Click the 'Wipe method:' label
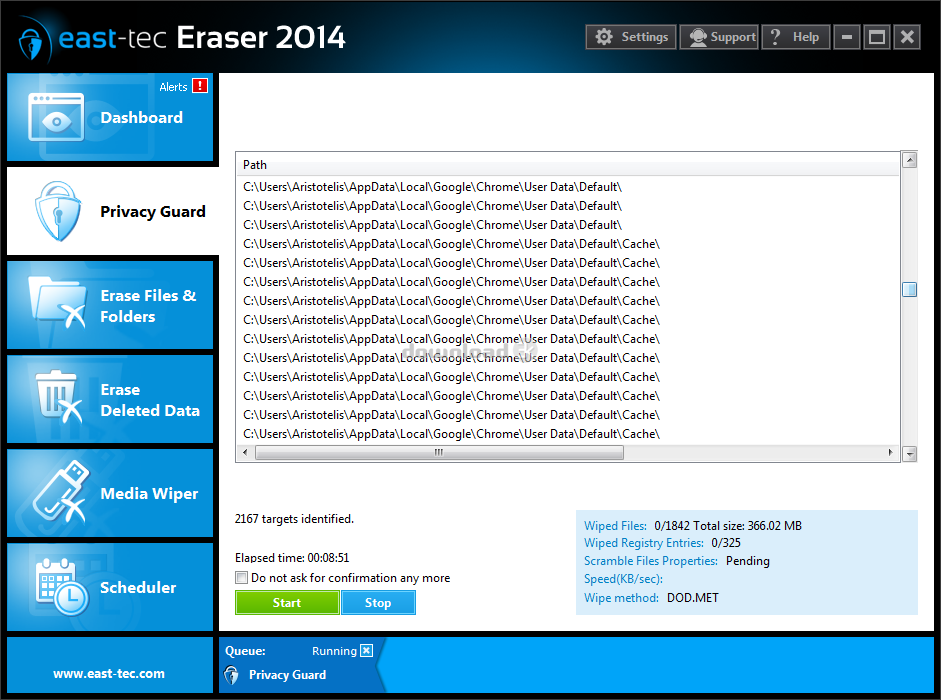 click(621, 598)
